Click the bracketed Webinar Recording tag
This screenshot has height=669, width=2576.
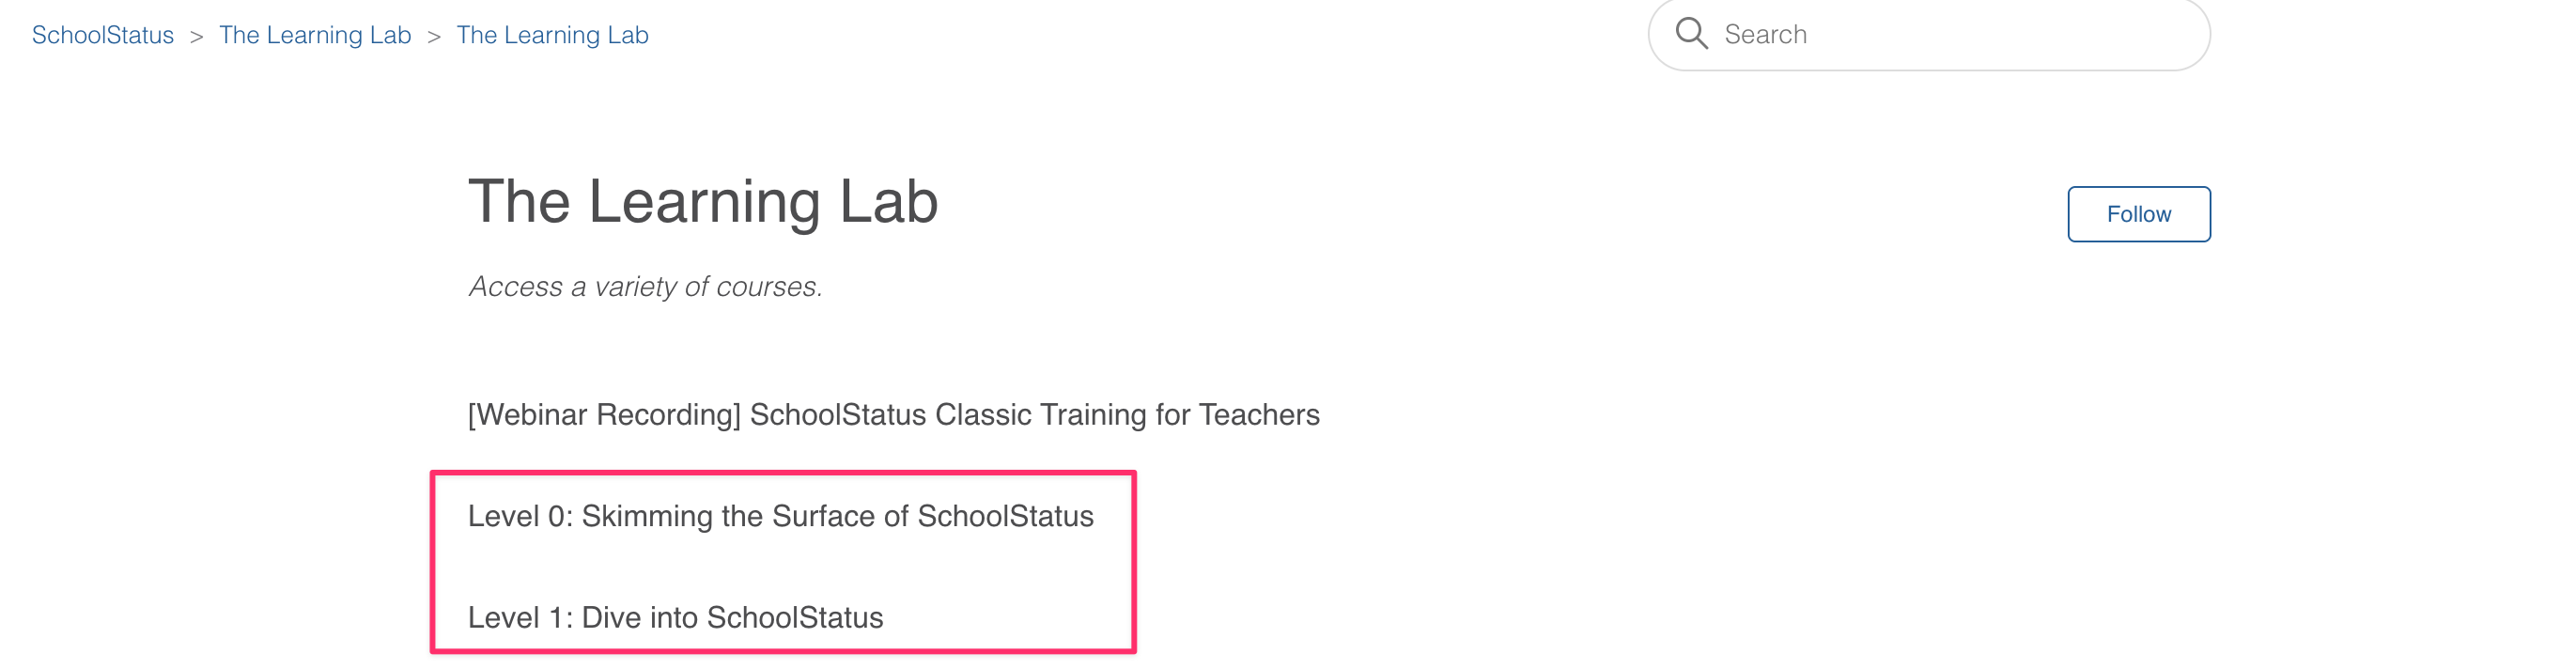coord(605,414)
